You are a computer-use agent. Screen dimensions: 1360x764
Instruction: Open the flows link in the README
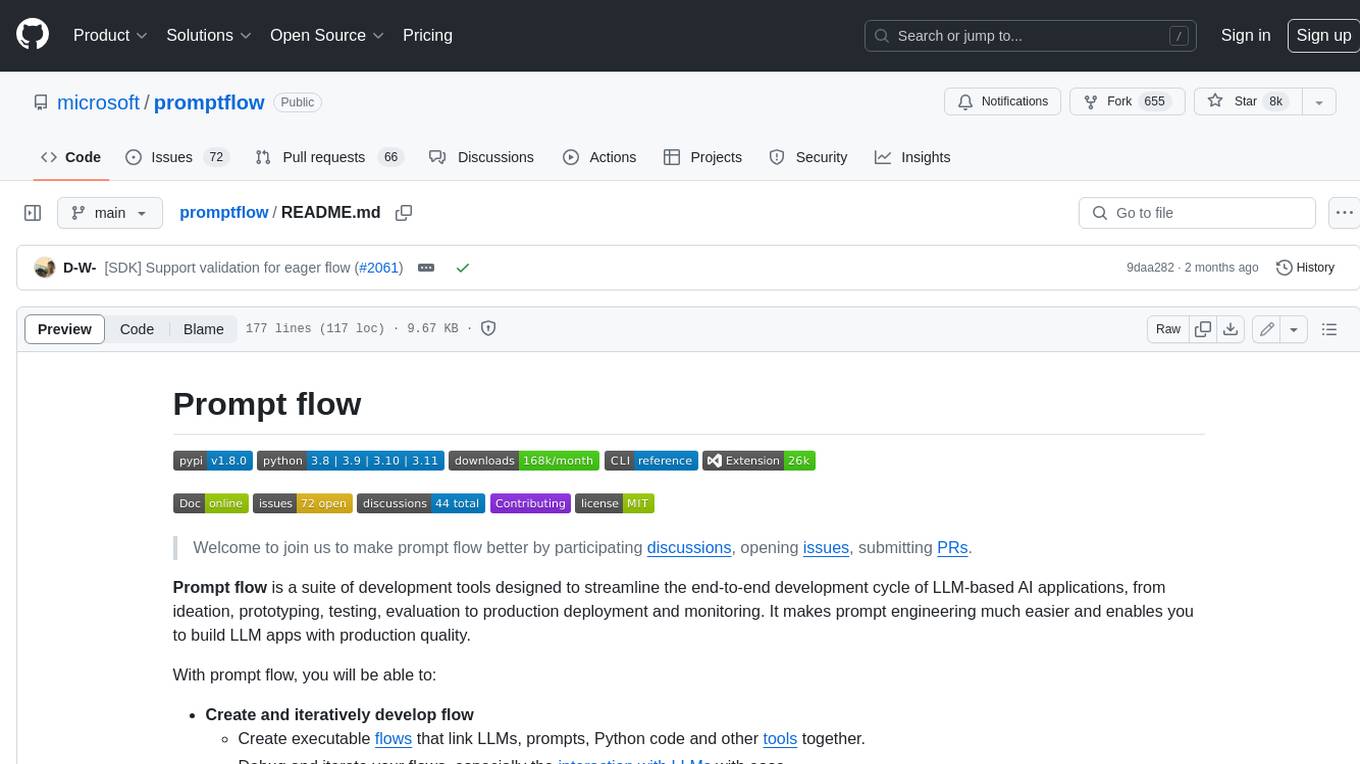pos(393,739)
